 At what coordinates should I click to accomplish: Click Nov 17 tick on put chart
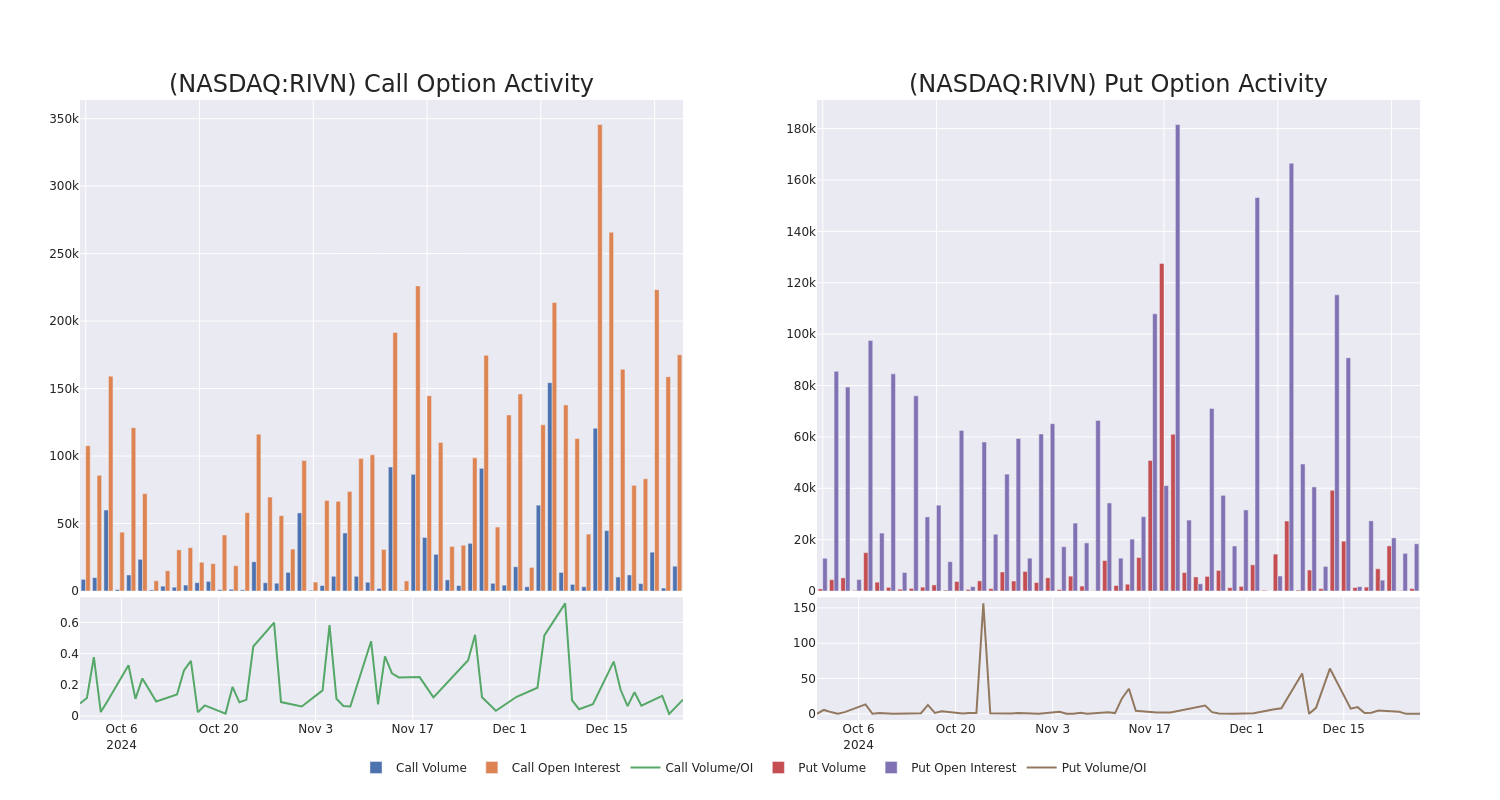tap(1150, 729)
